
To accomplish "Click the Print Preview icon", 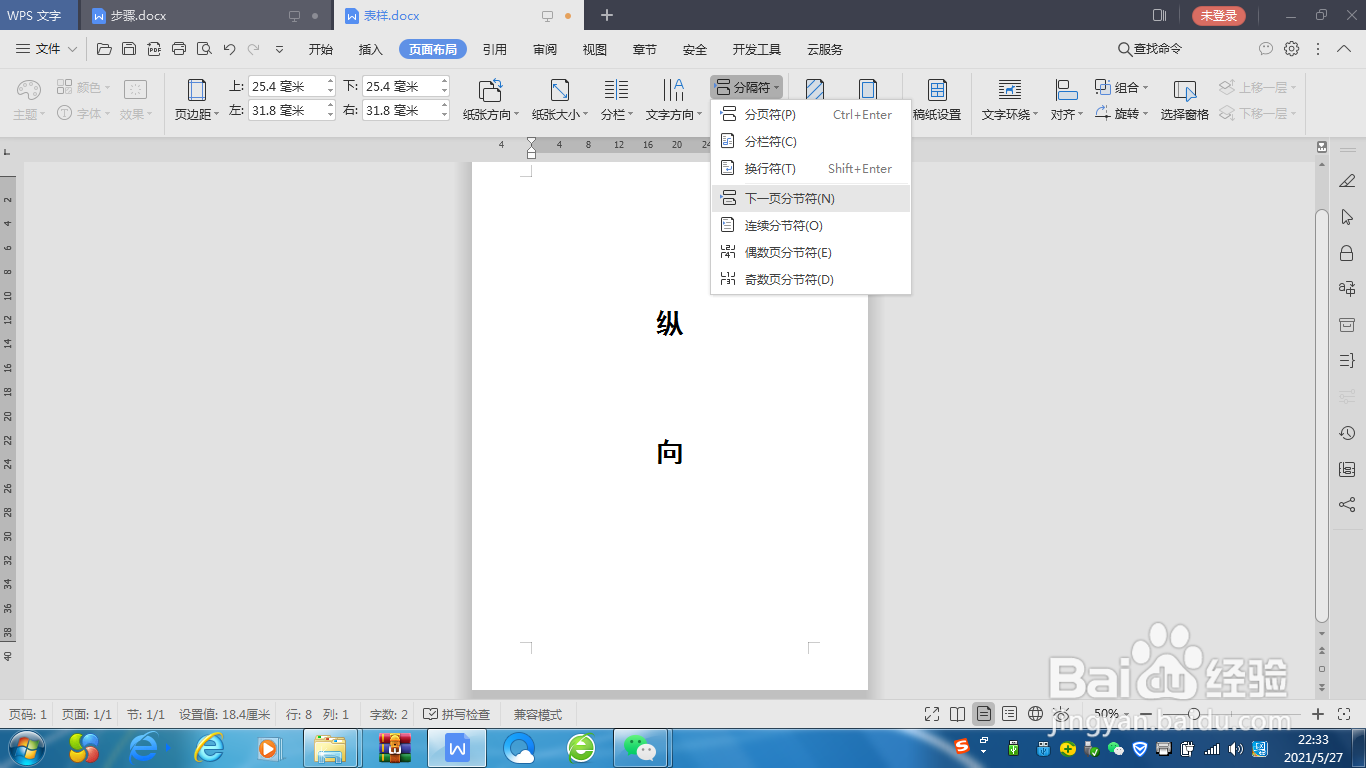I will [x=204, y=49].
